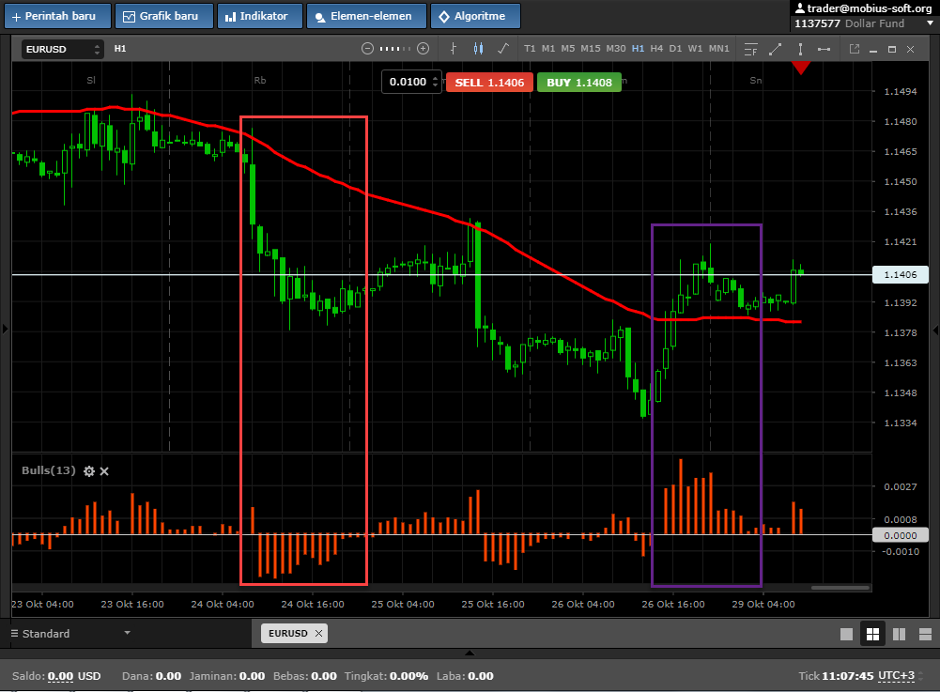Minimize the EURUSD chart panel
Viewport: 940px width, 692px height.
click(x=873, y=50)
